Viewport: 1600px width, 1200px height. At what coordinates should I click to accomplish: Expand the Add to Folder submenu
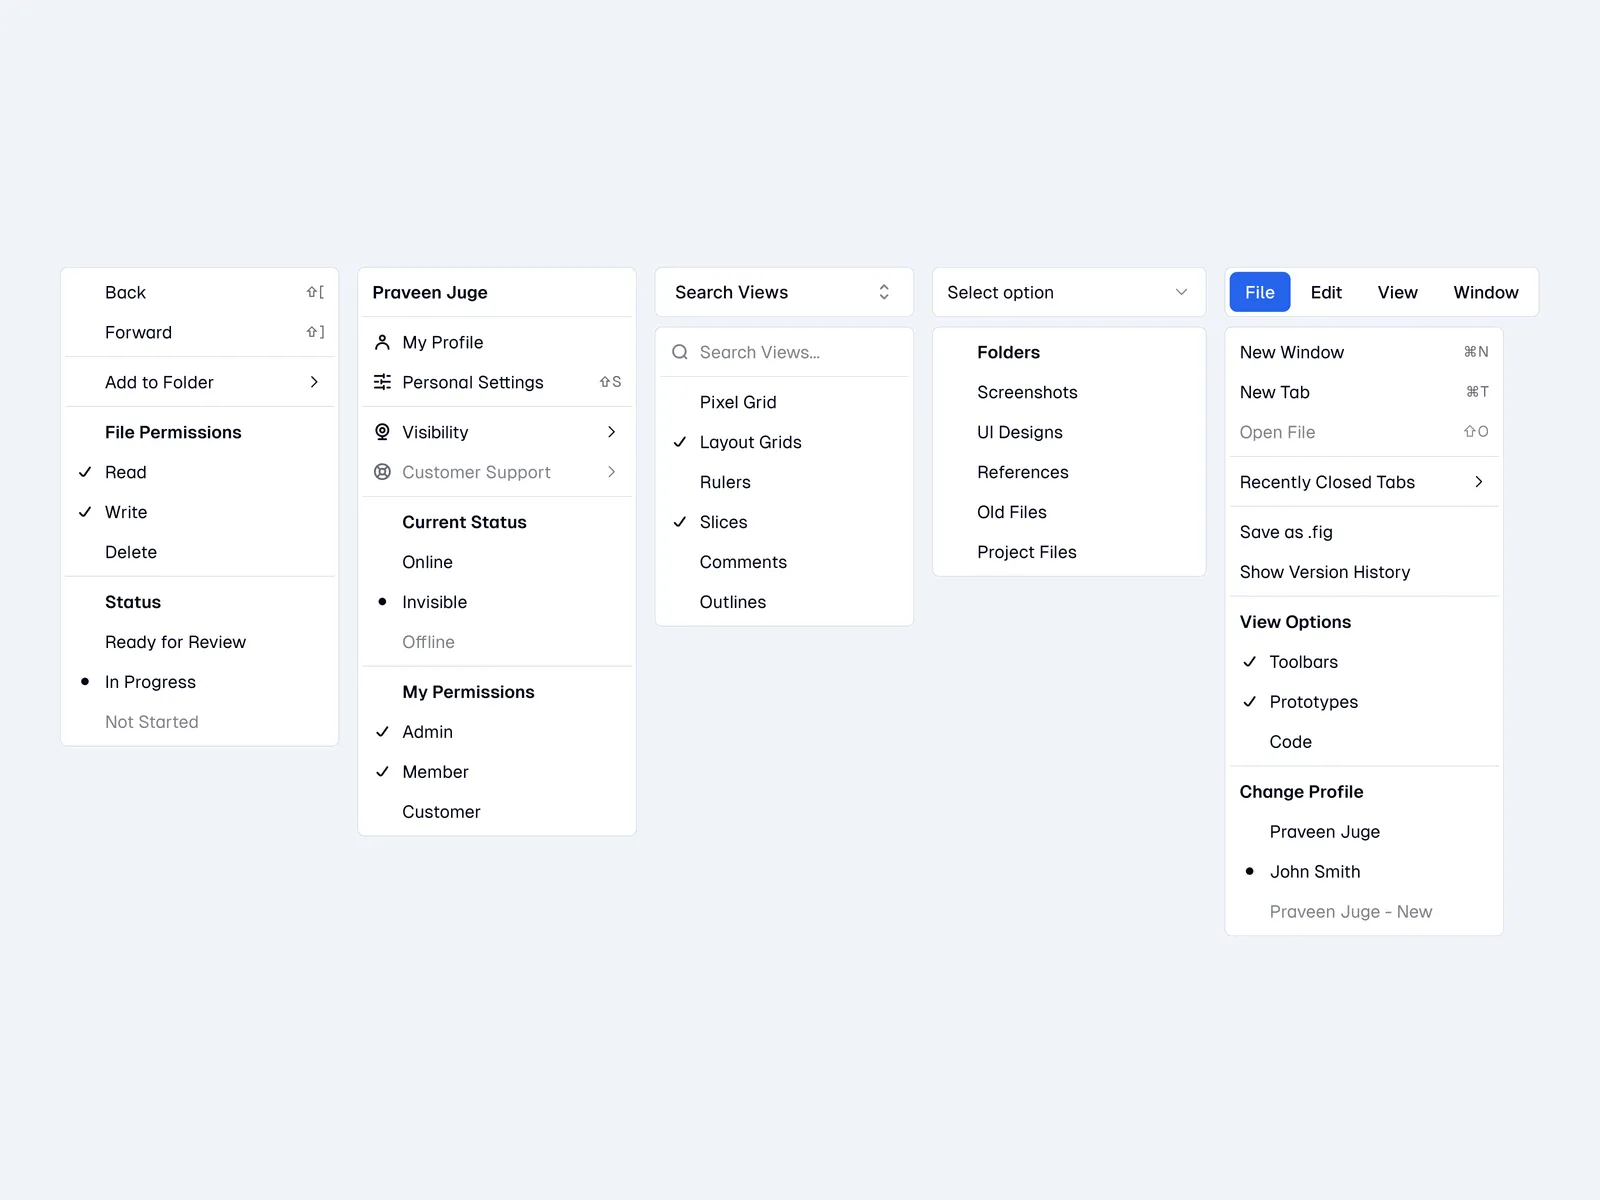tap(313, 382)
